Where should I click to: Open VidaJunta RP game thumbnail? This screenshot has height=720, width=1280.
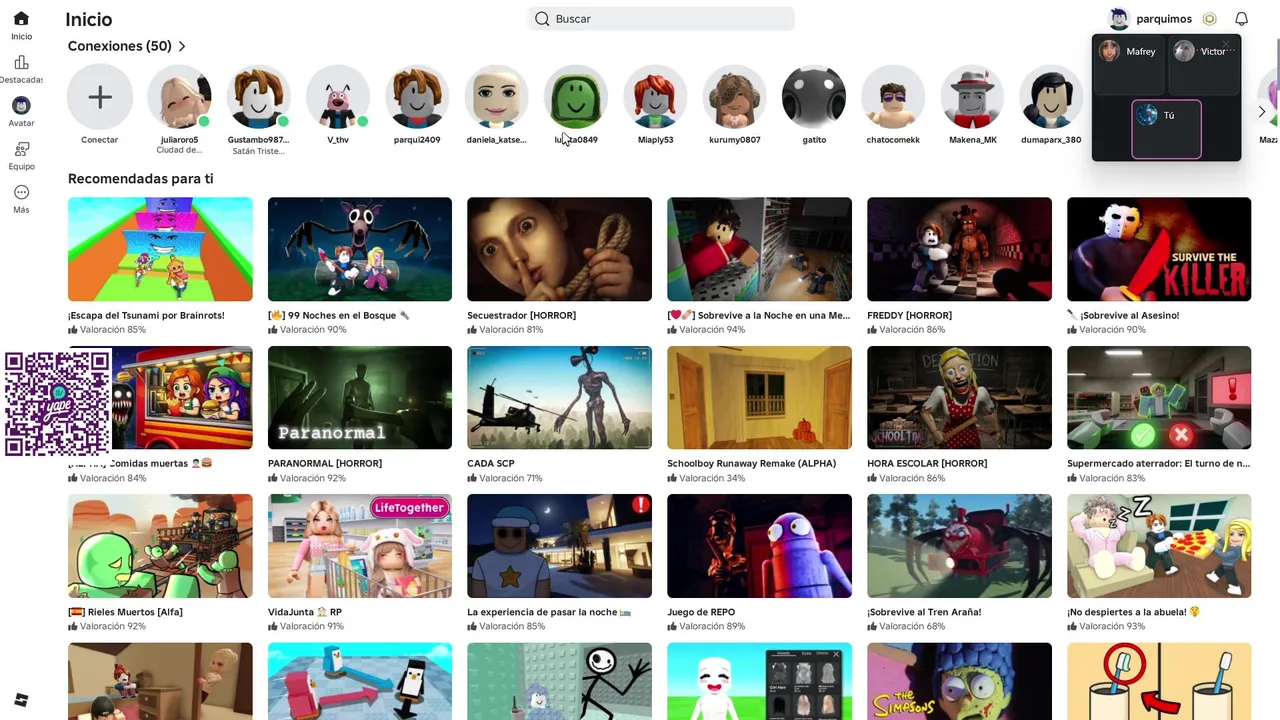pos(360,546)
